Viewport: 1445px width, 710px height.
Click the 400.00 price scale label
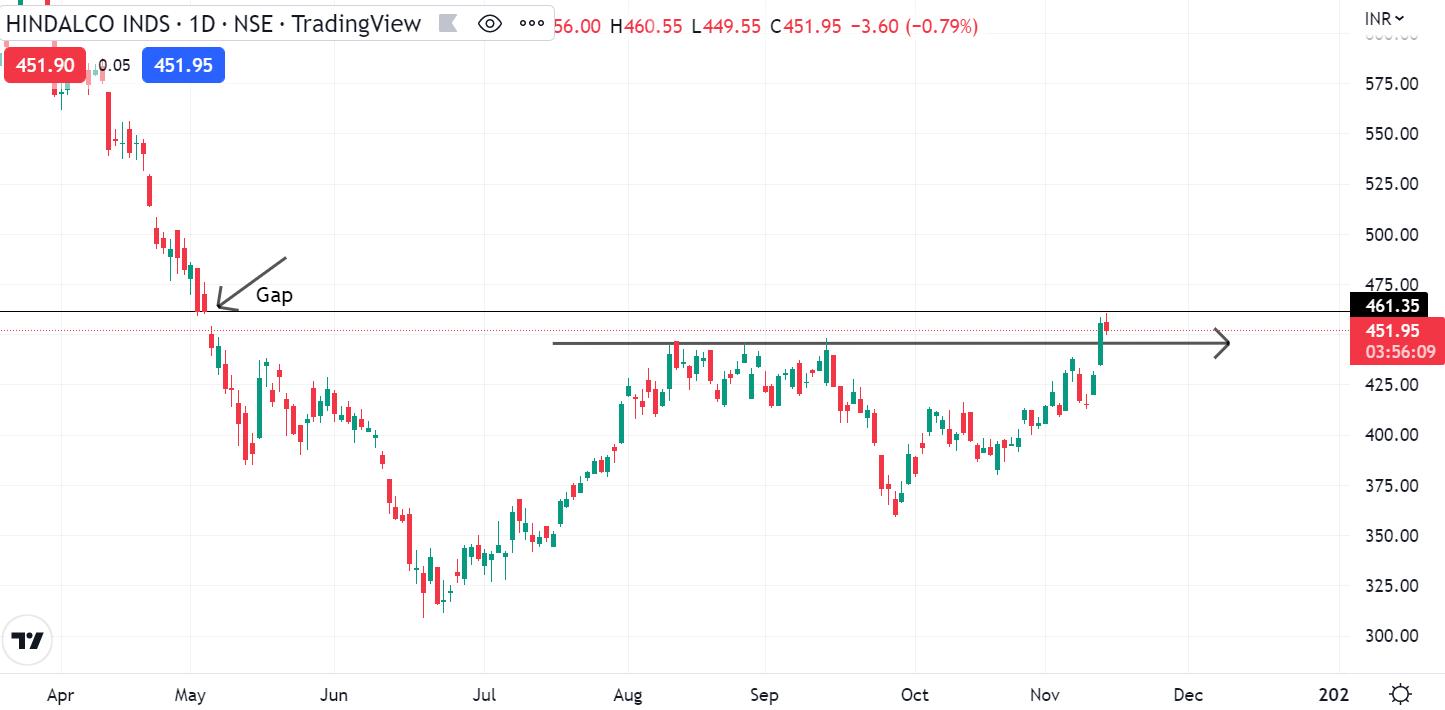(1391, 434)
